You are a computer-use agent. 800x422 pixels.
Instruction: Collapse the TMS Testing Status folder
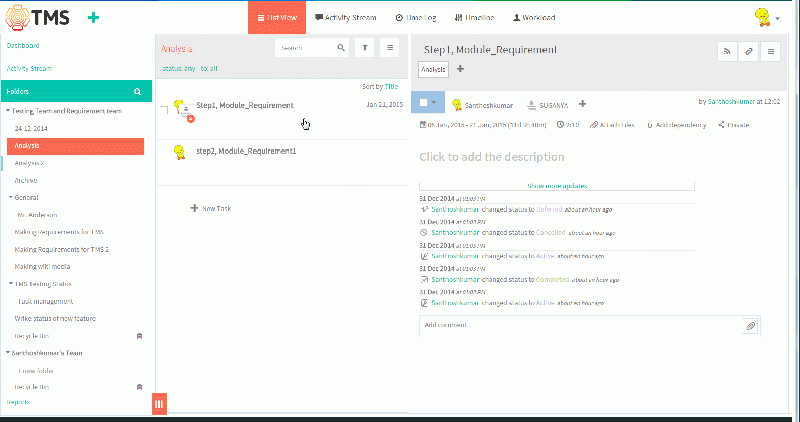[11, 284]
